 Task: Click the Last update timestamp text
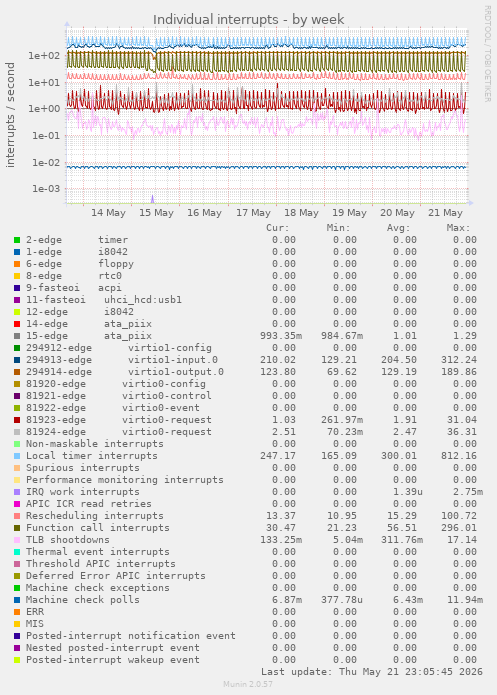pyautogui.click(x=372, y=672)
